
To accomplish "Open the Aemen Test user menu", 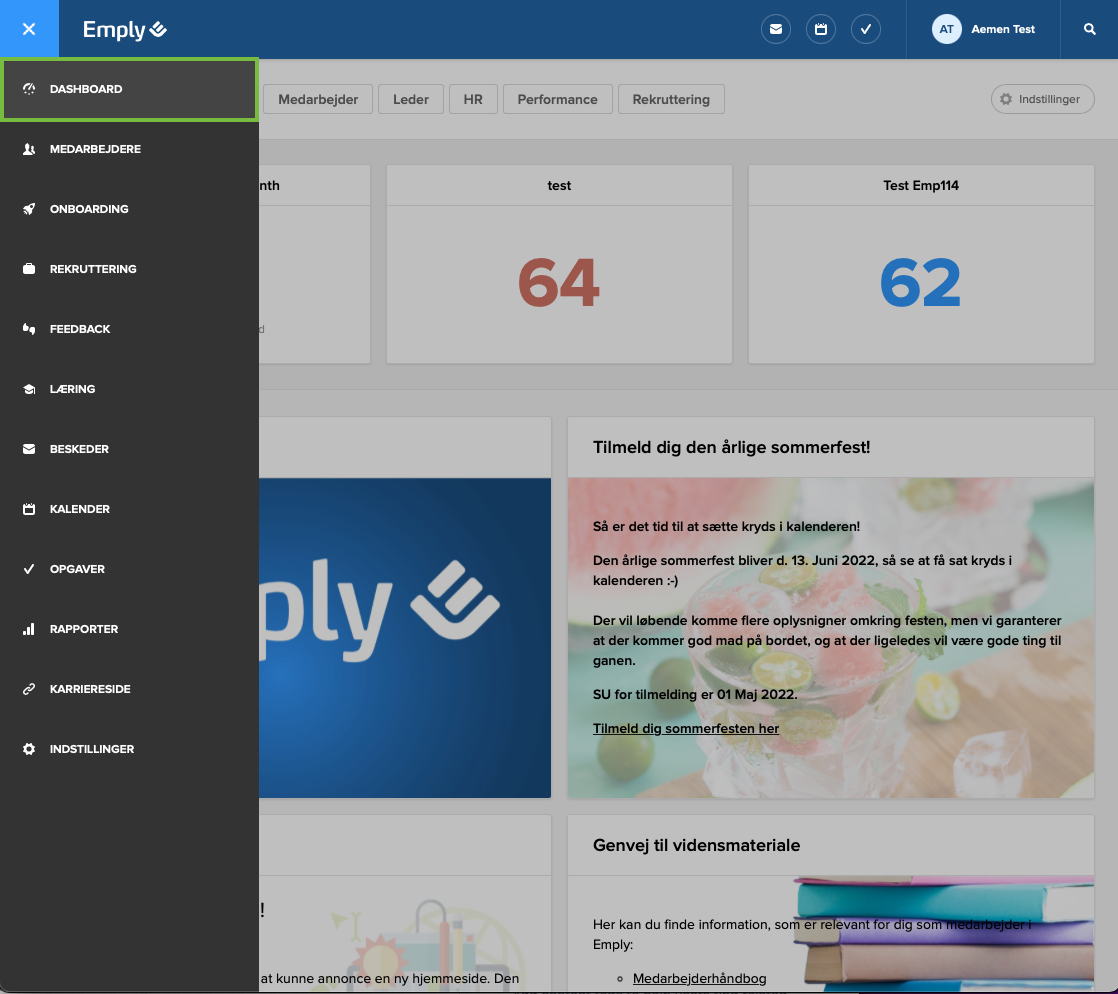I will (x=985, y=29).
